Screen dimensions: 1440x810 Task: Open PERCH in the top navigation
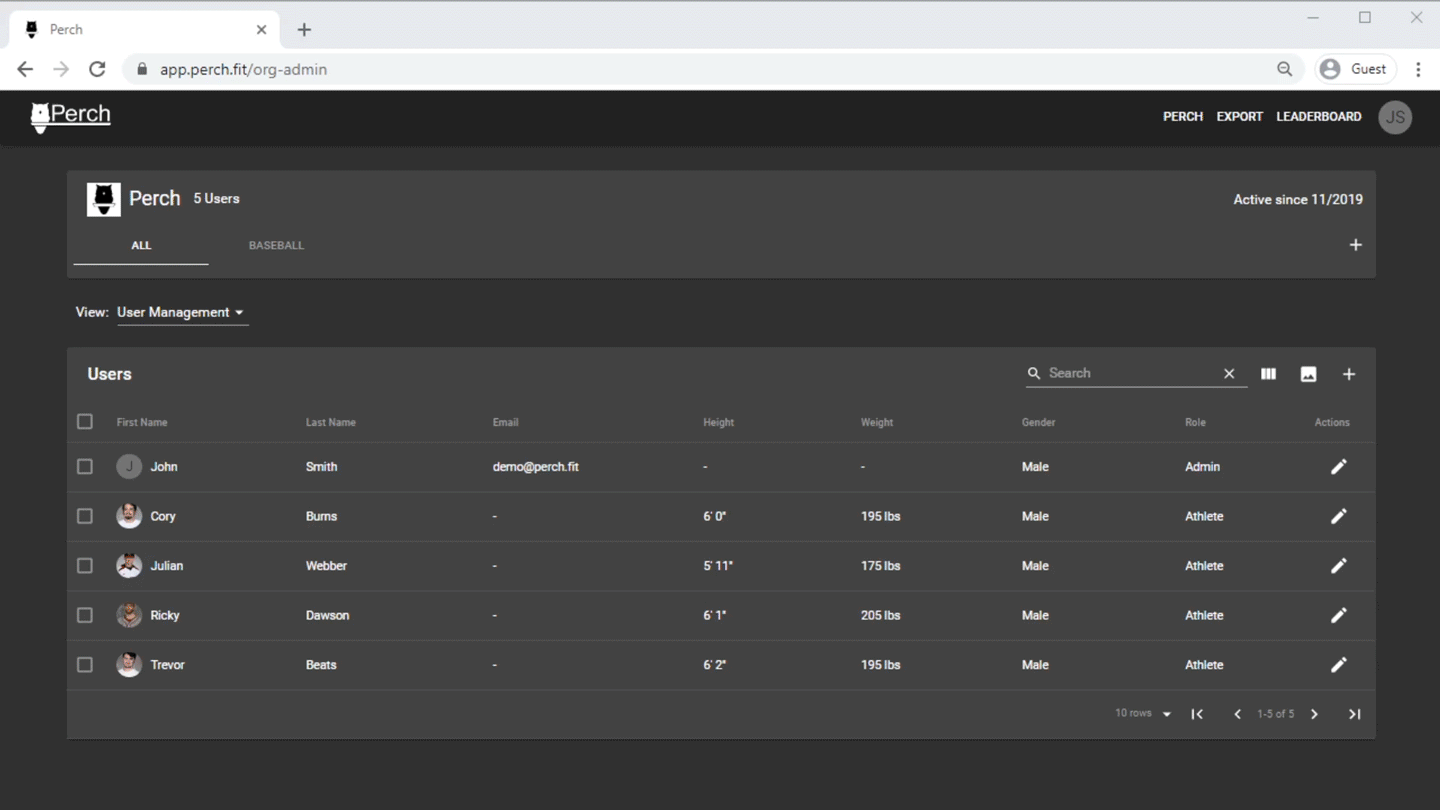click(x=1182, y=117)
